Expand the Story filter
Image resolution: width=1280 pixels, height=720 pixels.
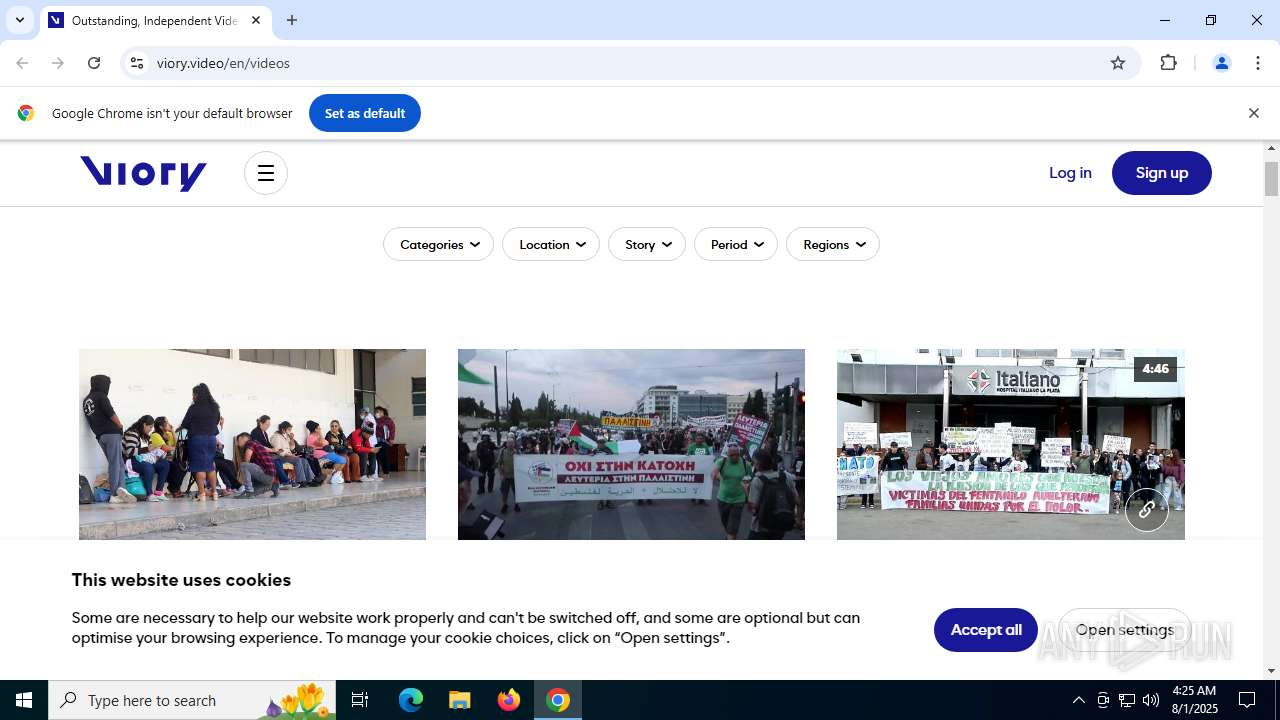tap(647, 245)
